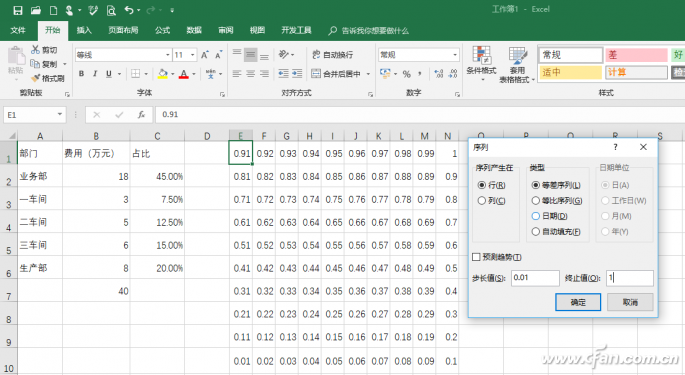Screen dimensions: 685x375
Task: Click the Insert Function fx icon
Action: point(141,115)
